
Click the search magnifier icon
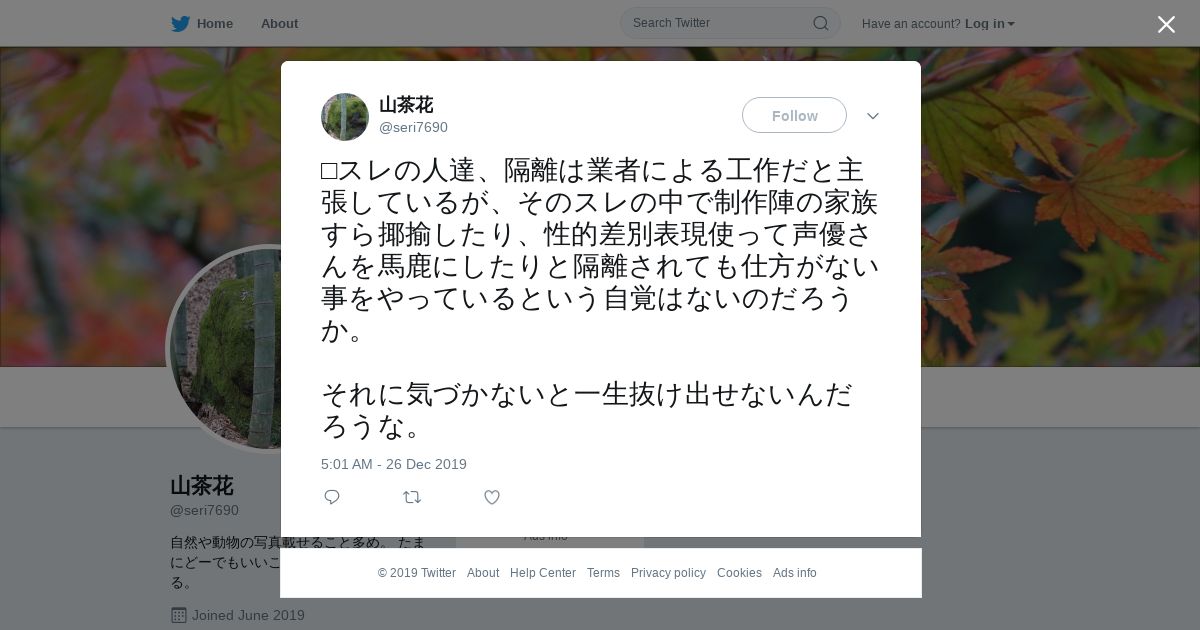pyautogui.click(x=820, y=23)
